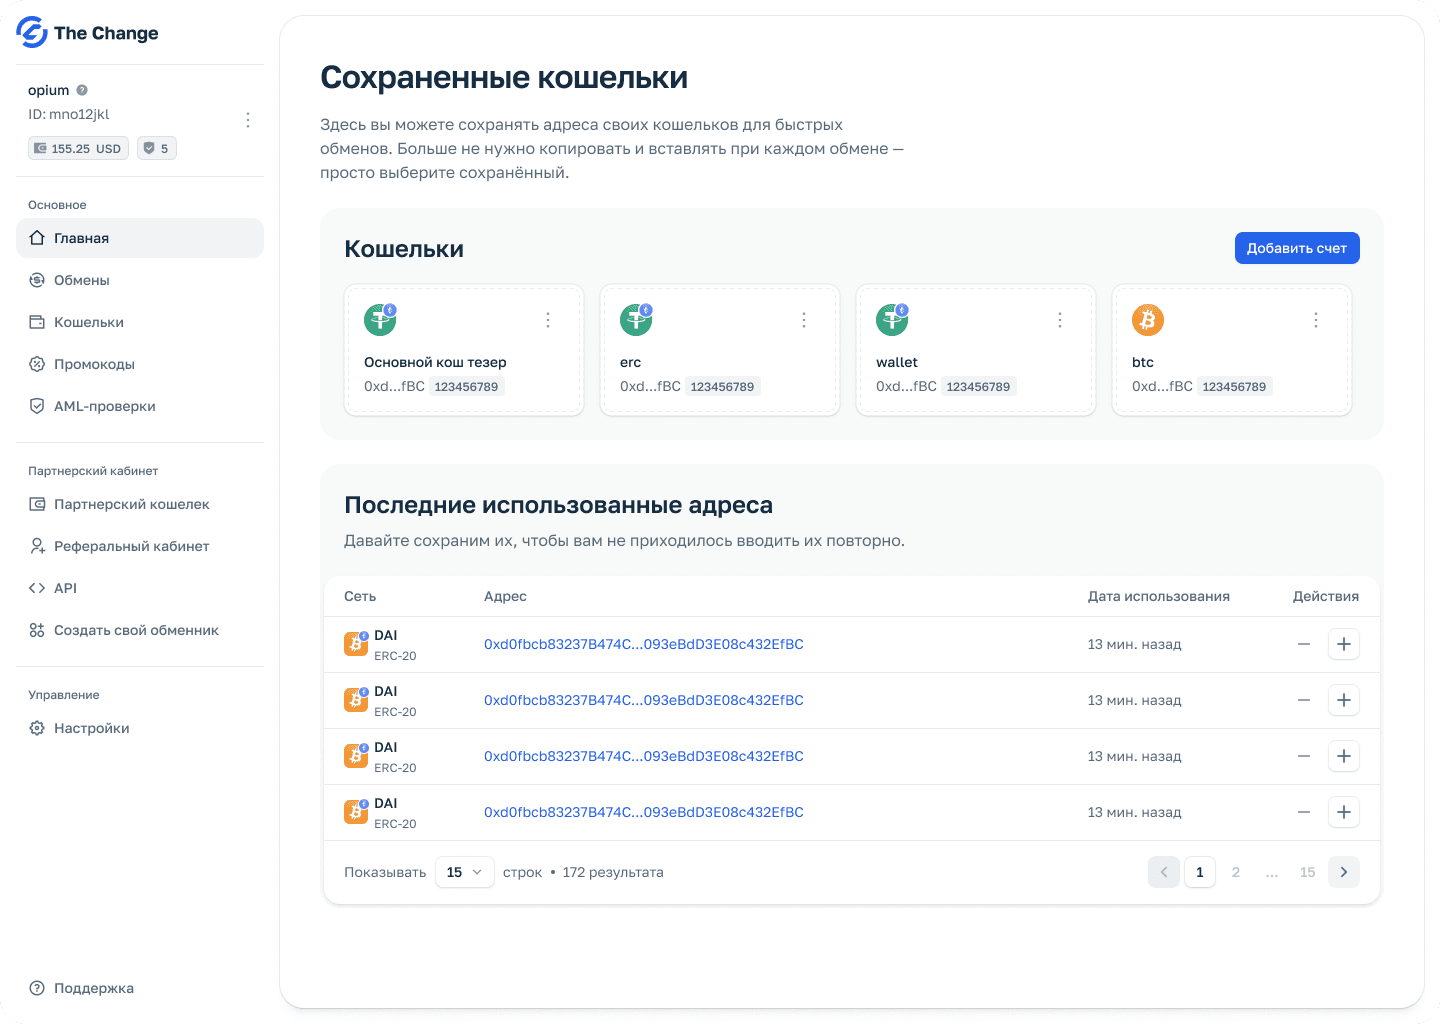Open Главная in the sidebar
The image size is (1440, 1024).
(140, 238)
